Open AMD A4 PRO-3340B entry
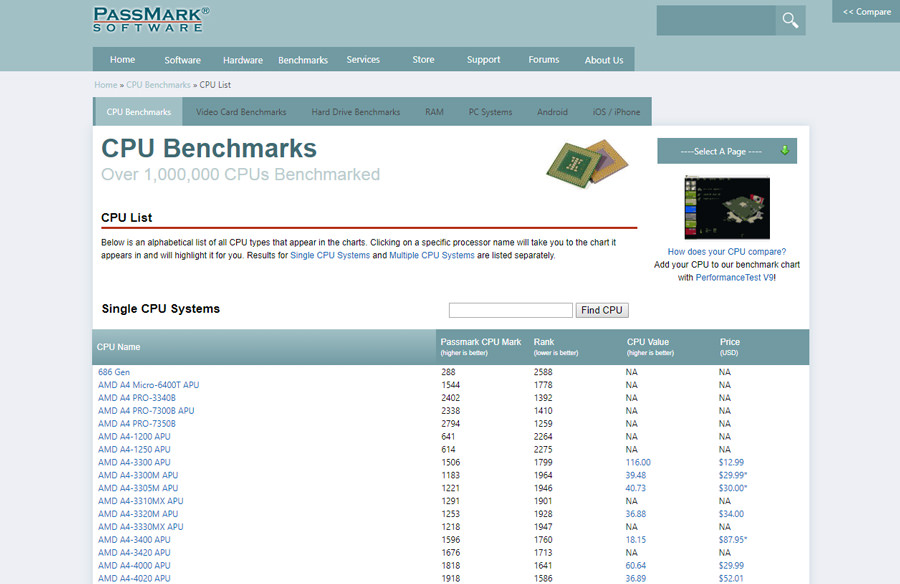 137,398
